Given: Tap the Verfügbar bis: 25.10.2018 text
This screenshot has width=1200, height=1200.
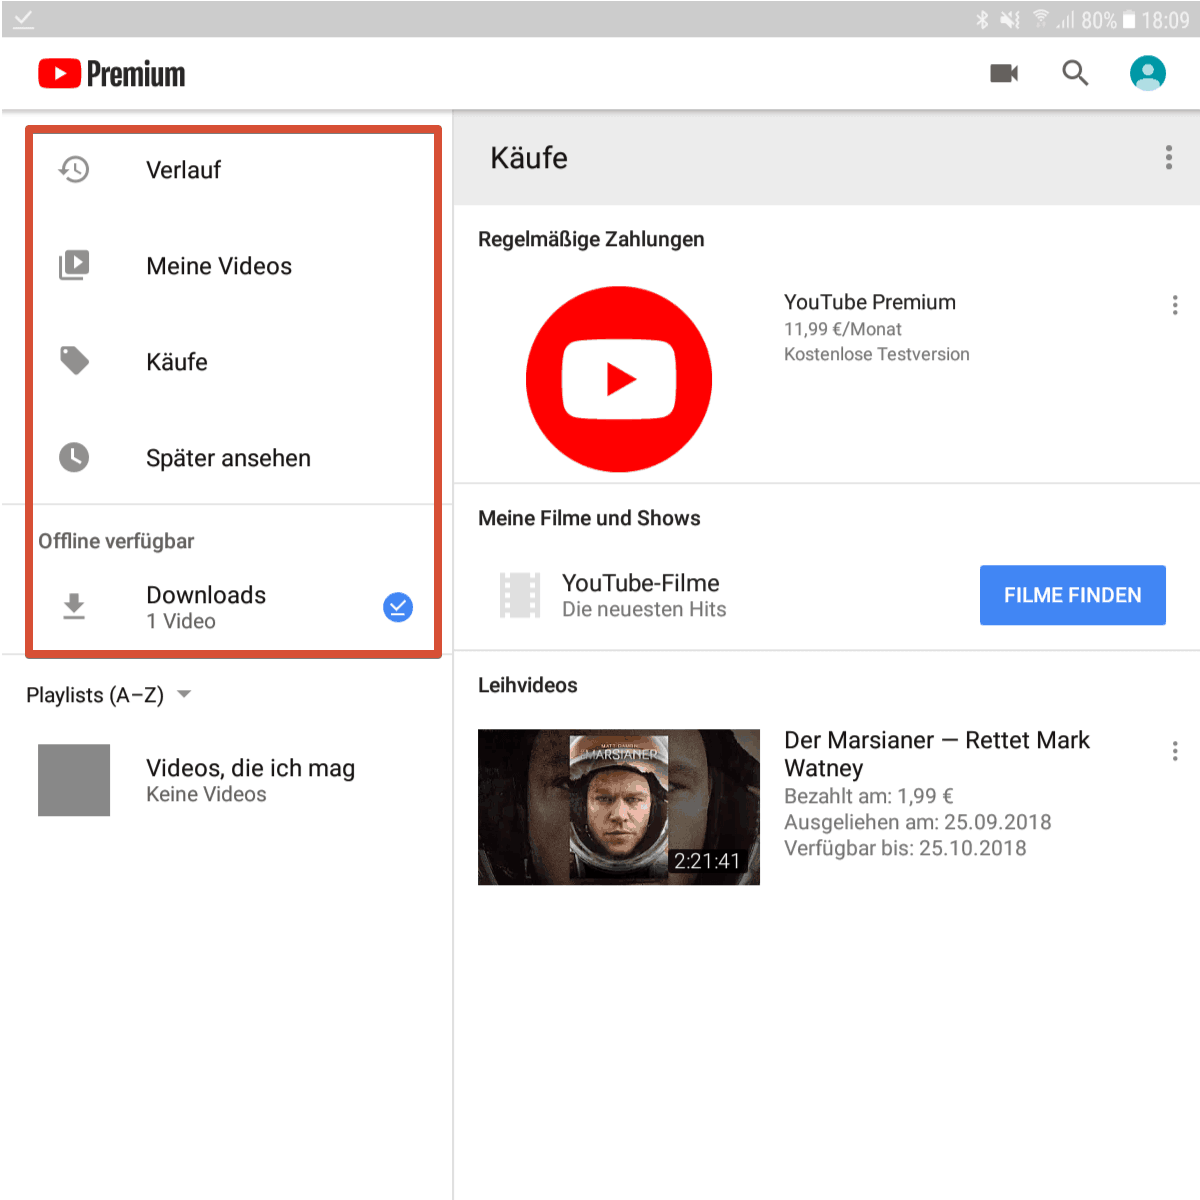Looking at the screenshot, I should point(905,848).
